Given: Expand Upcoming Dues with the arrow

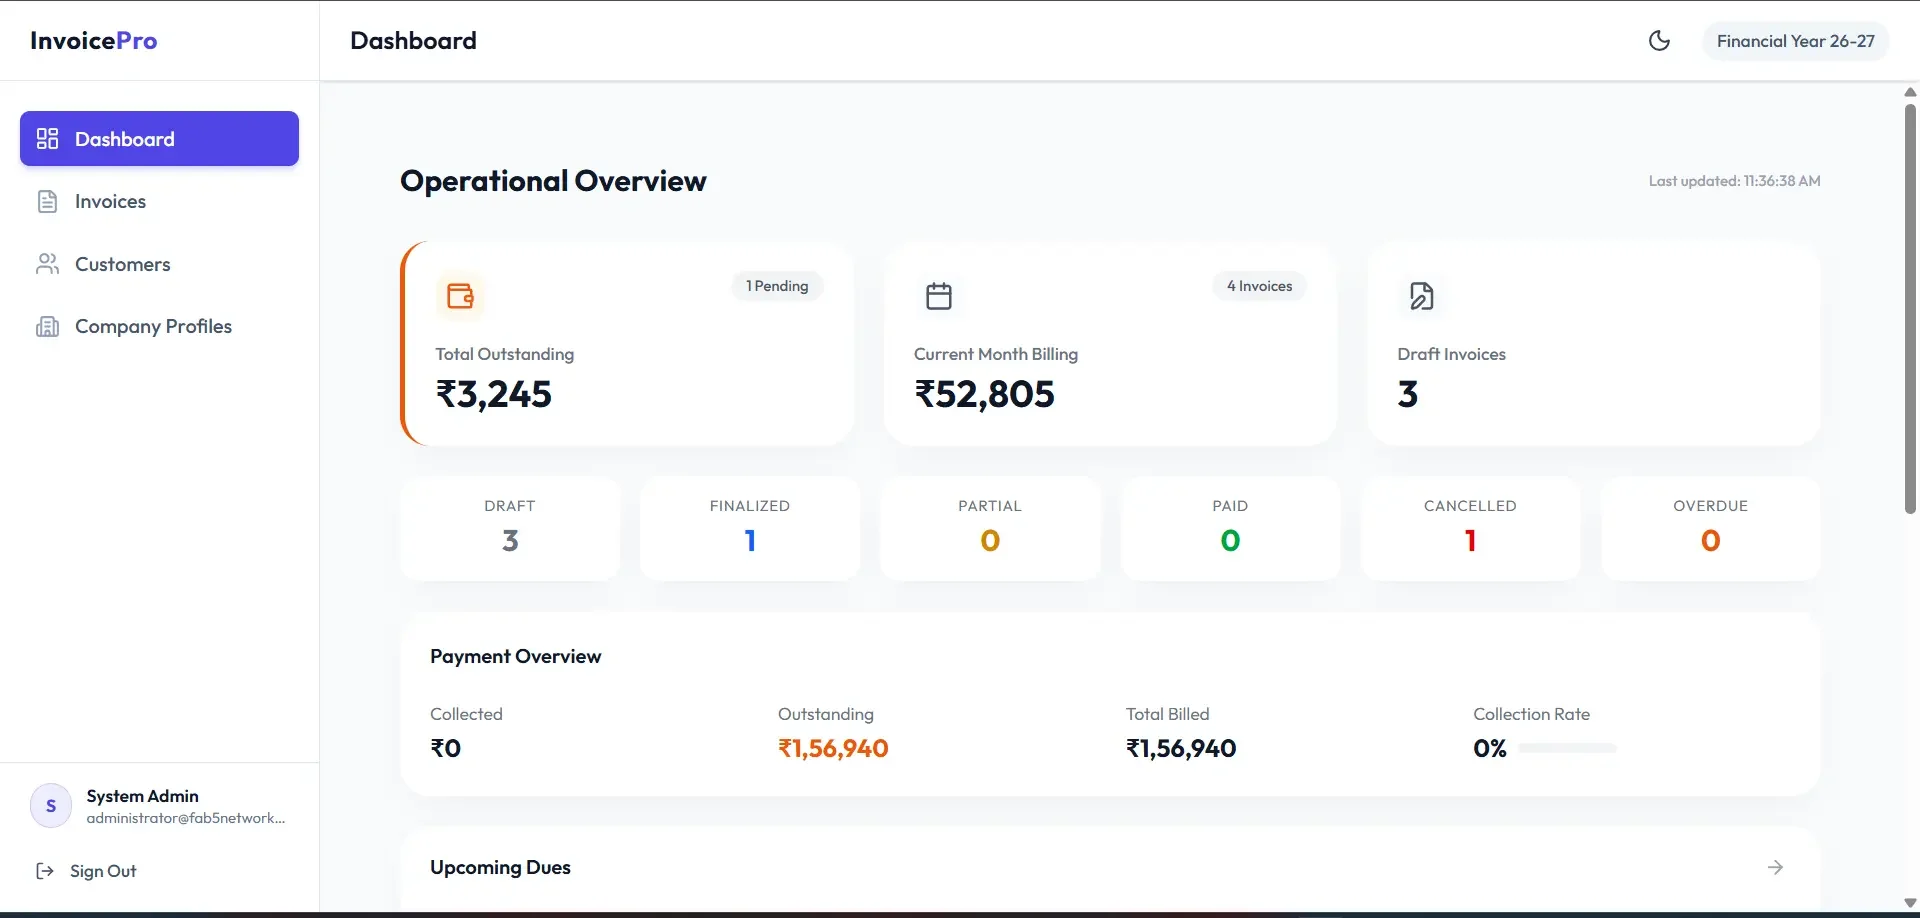Looking at the screenshot, I should pos(1775,867).
